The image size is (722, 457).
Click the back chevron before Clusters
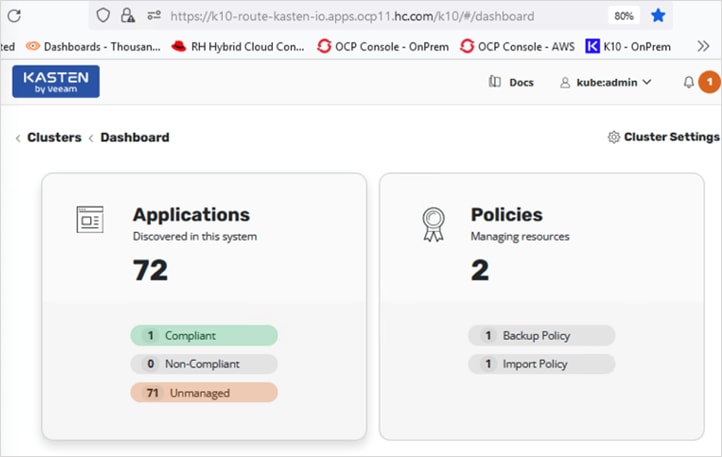(18, 138)
